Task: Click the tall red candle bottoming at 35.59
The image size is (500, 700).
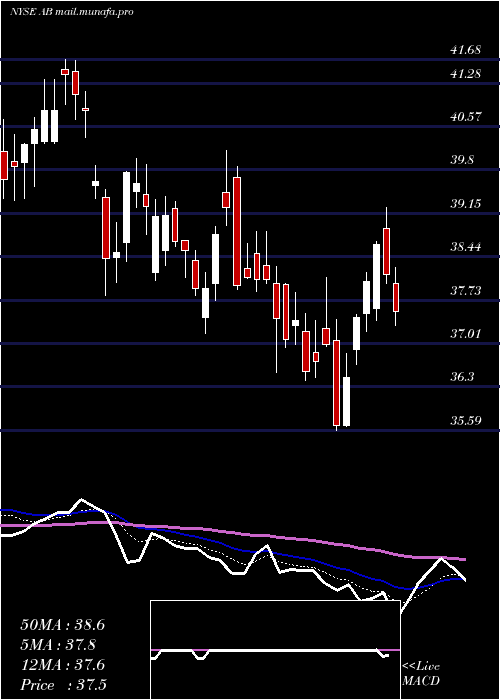Action: pyautogui.click(x=336, y=383)
